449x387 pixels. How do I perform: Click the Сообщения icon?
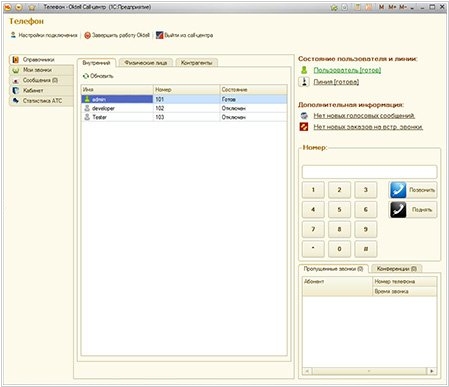15,80
